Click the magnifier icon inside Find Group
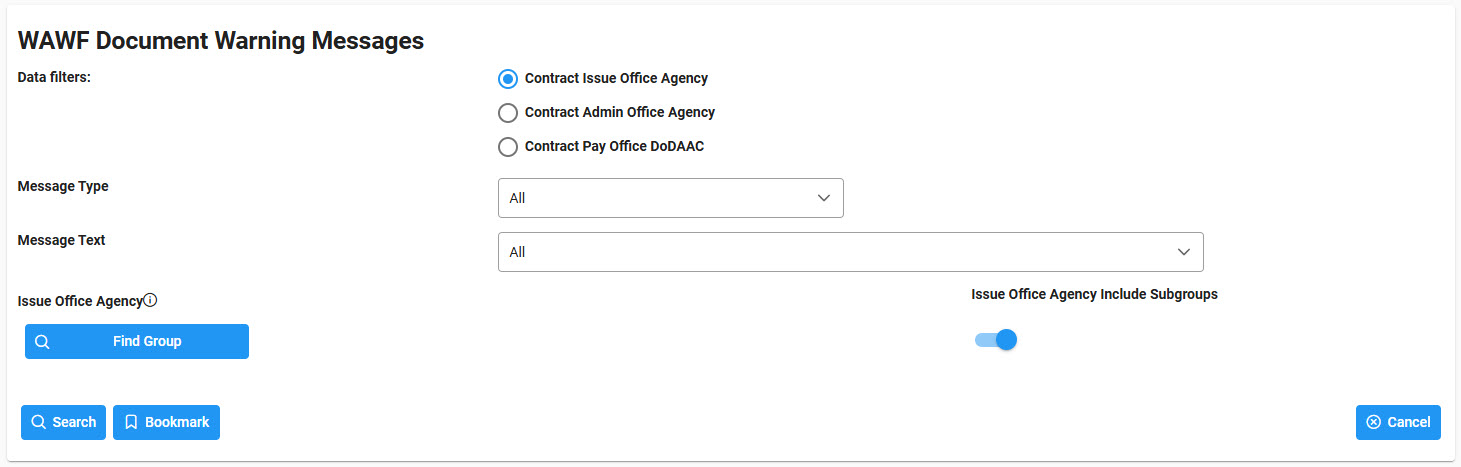 pyautogui.click(x=42, y=341)
